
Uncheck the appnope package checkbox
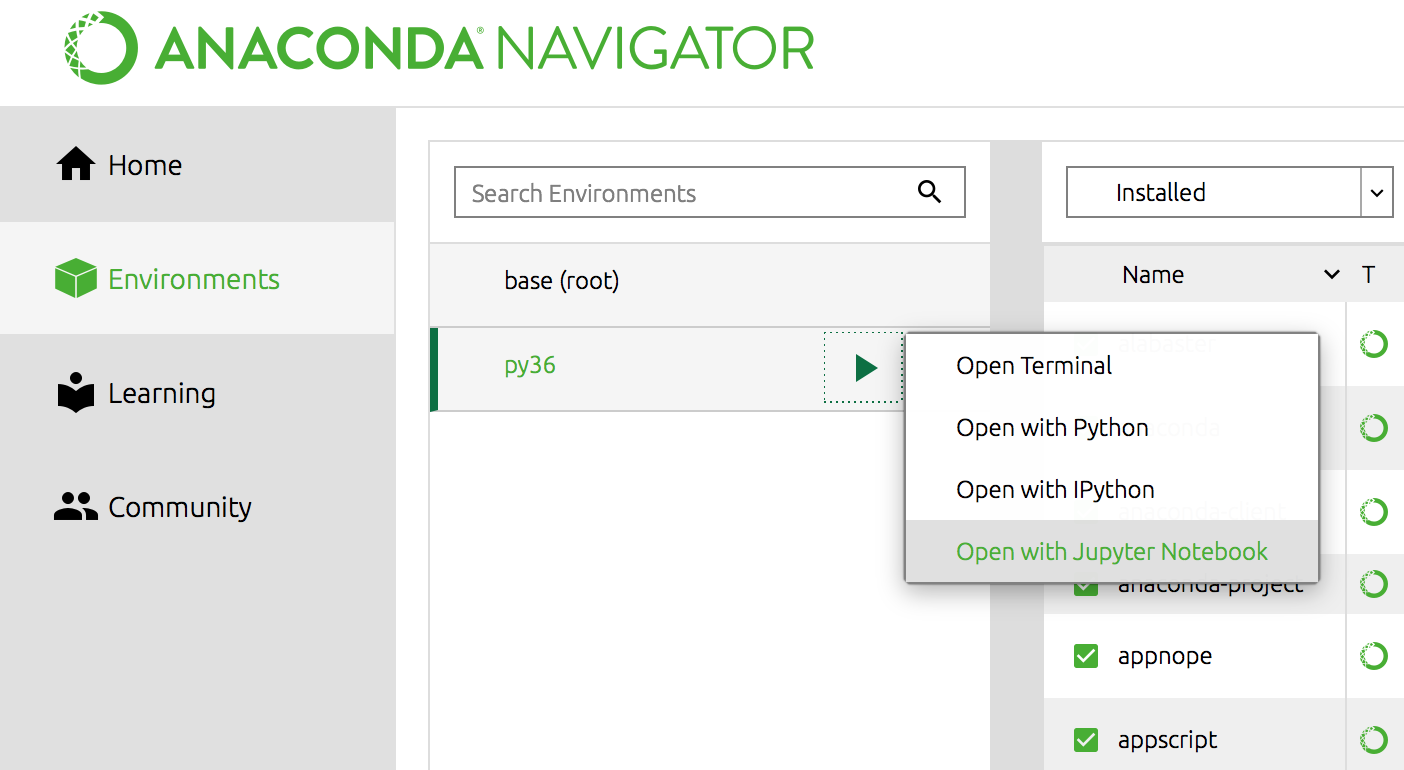tap(1086, 656)
